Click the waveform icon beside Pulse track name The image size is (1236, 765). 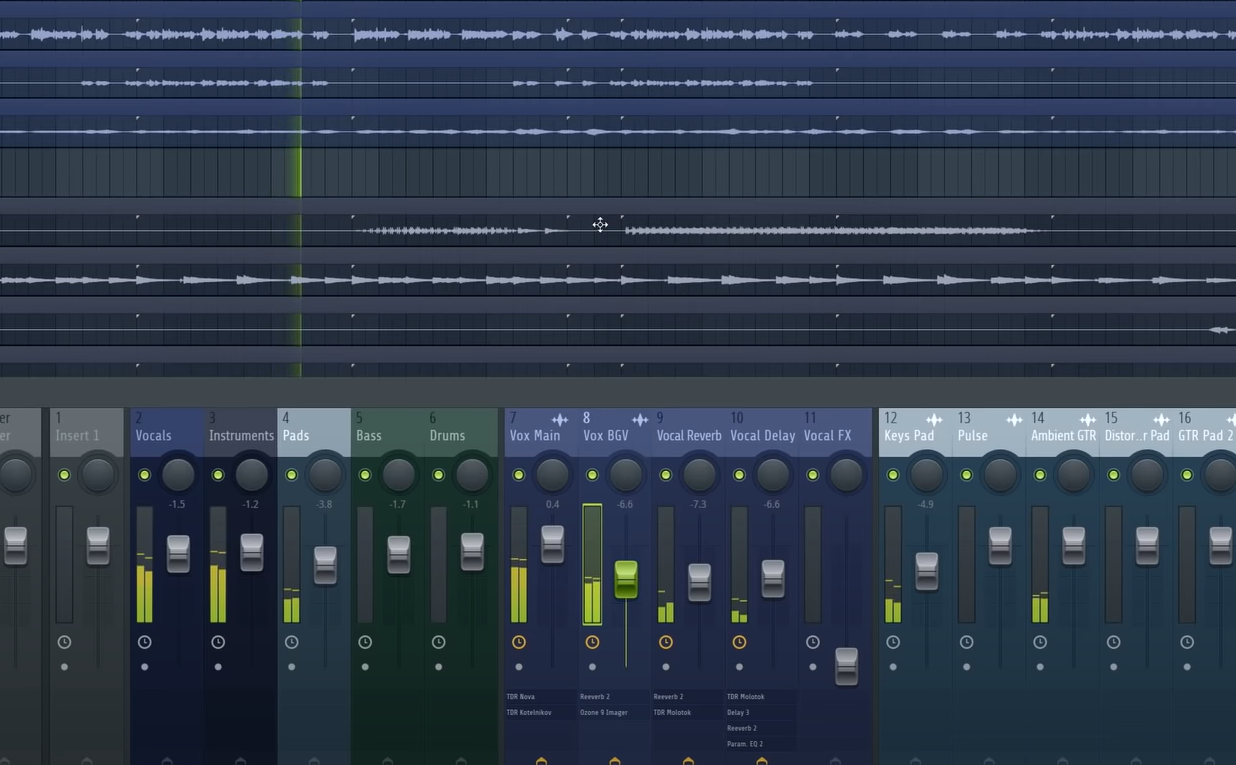coord(1014,419)
